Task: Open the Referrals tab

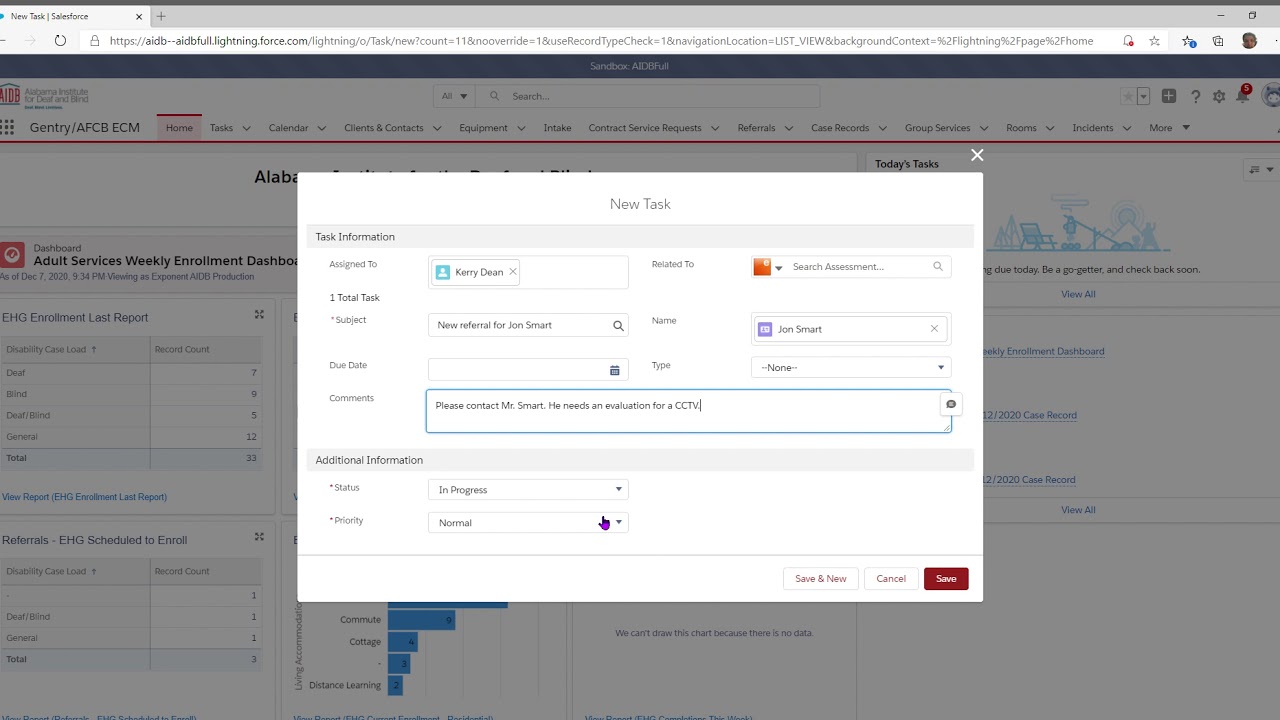Action: click(756, 128)
